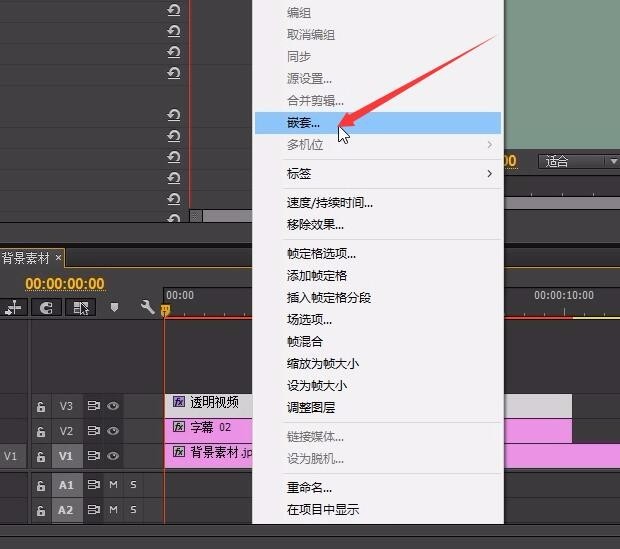Toggle track targeting for V1

(66, 456)
